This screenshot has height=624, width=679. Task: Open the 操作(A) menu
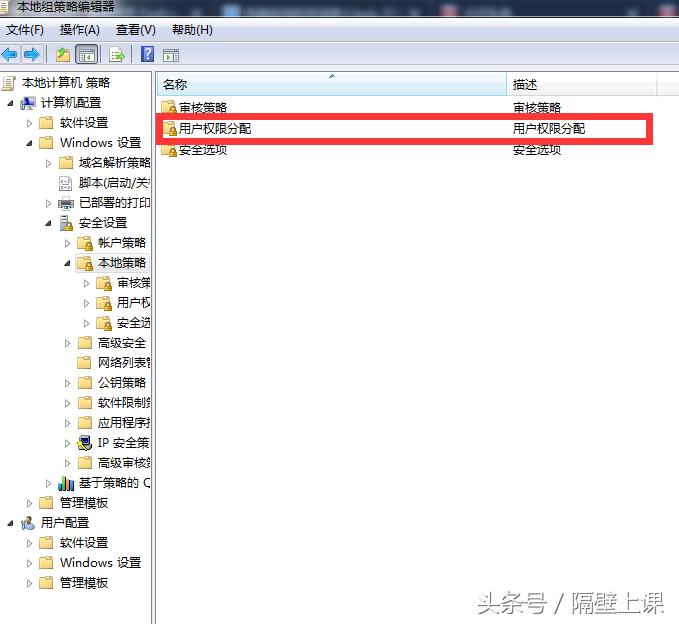(x=79, y=30)
